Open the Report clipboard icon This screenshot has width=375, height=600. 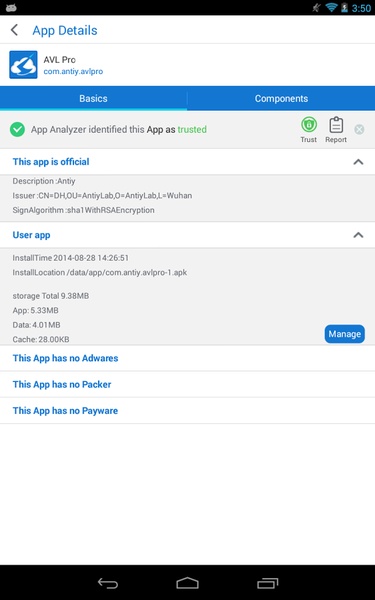(x=336, y=125)
